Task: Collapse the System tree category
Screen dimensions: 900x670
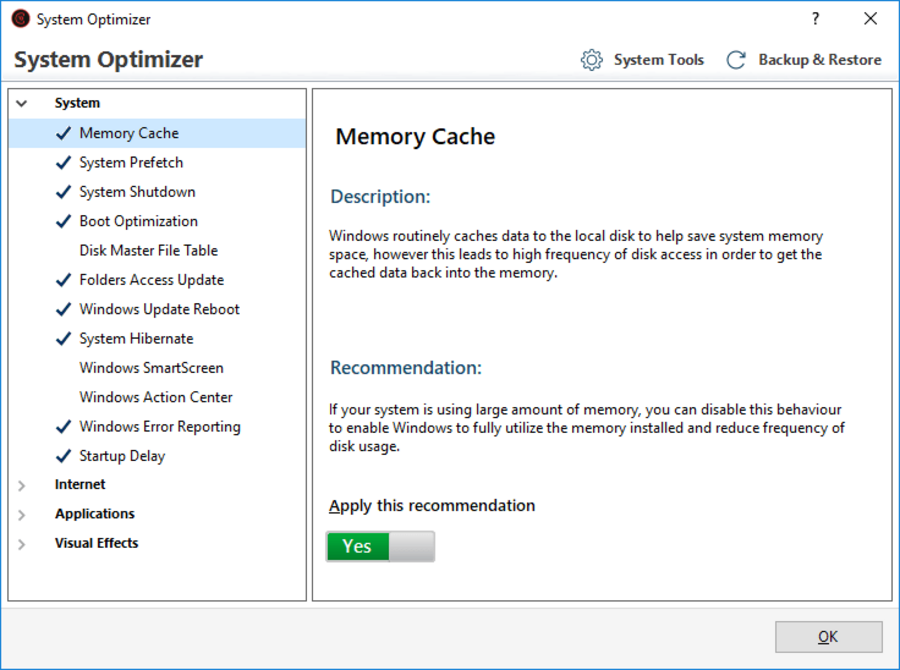Action: (22, 103)
